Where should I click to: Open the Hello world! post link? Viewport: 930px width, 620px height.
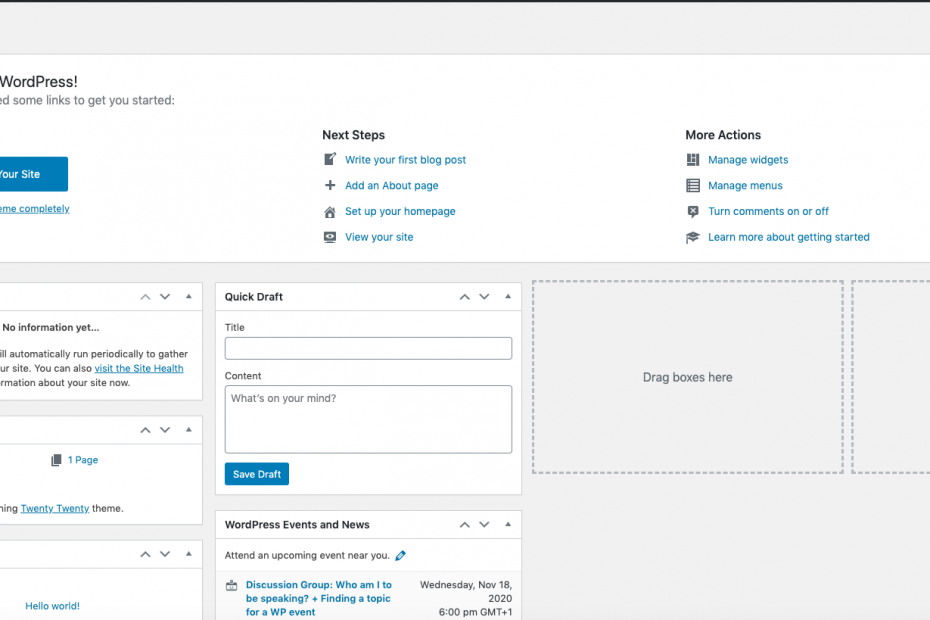[x=52, y=606]
